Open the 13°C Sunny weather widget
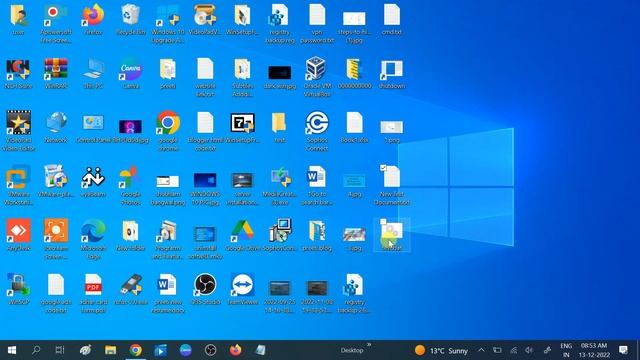 (441, 350)
